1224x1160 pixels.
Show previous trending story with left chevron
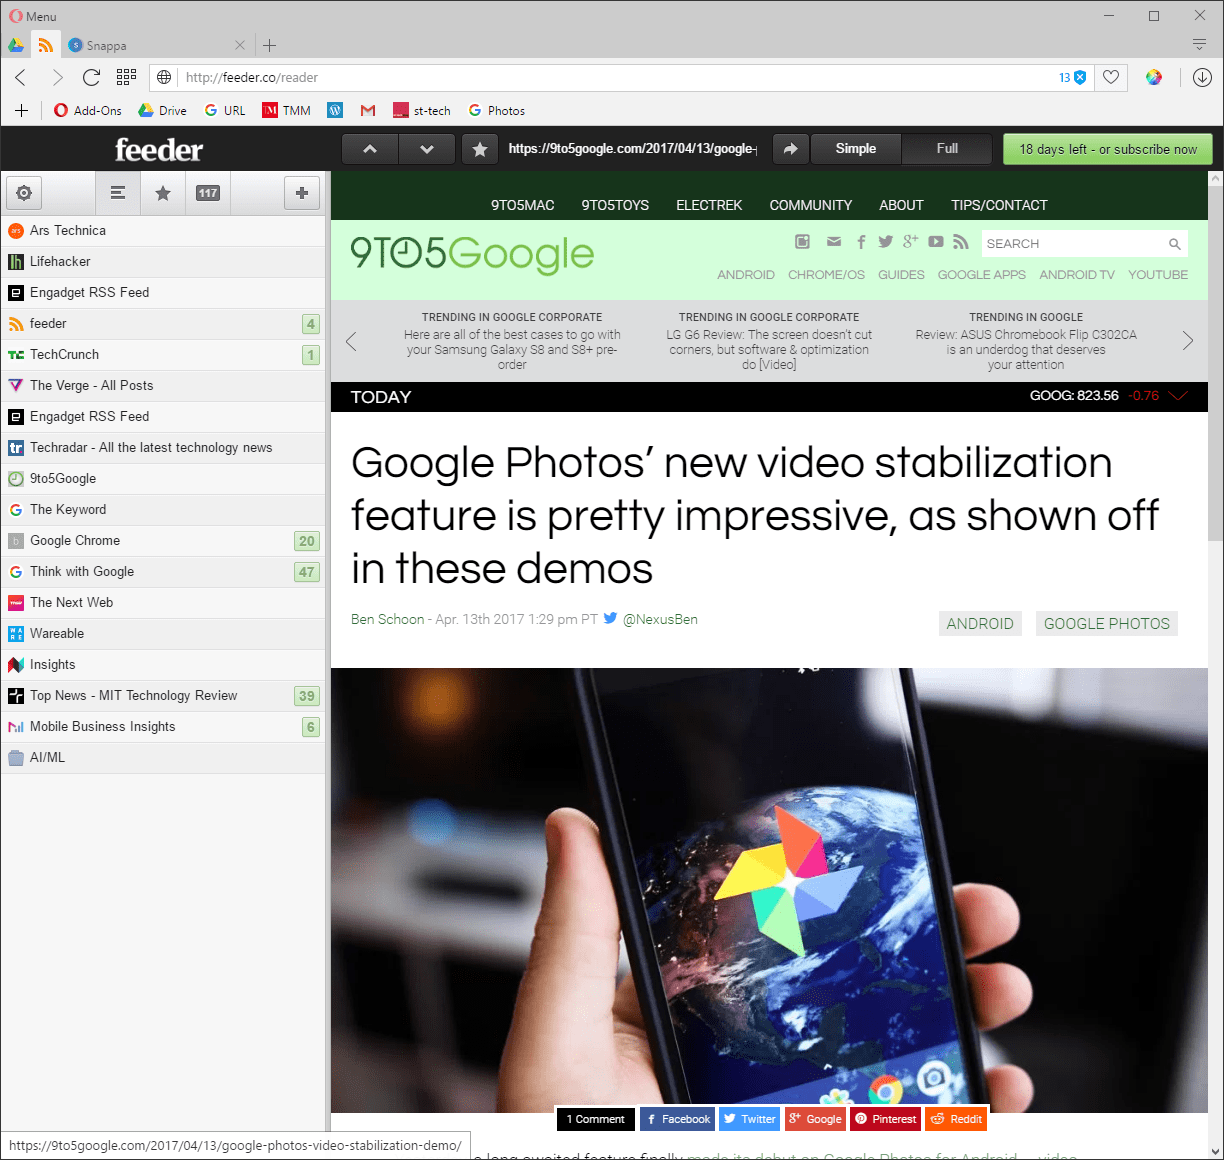pyautogui.click(x=351, y=341)
